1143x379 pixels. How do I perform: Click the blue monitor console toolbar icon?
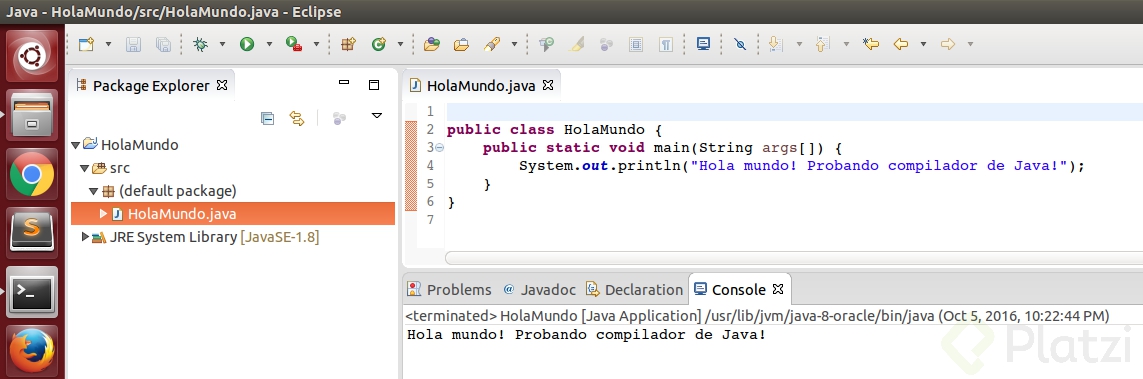pyautogui.click(x=703, y=44)
